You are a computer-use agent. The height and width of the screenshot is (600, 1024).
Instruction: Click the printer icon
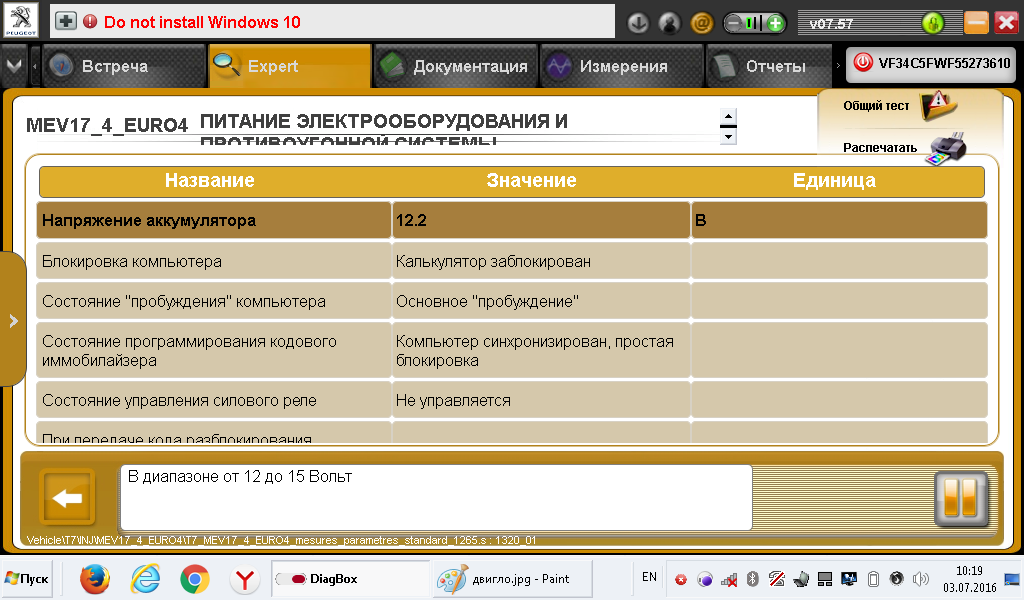[x=946, y=149]
